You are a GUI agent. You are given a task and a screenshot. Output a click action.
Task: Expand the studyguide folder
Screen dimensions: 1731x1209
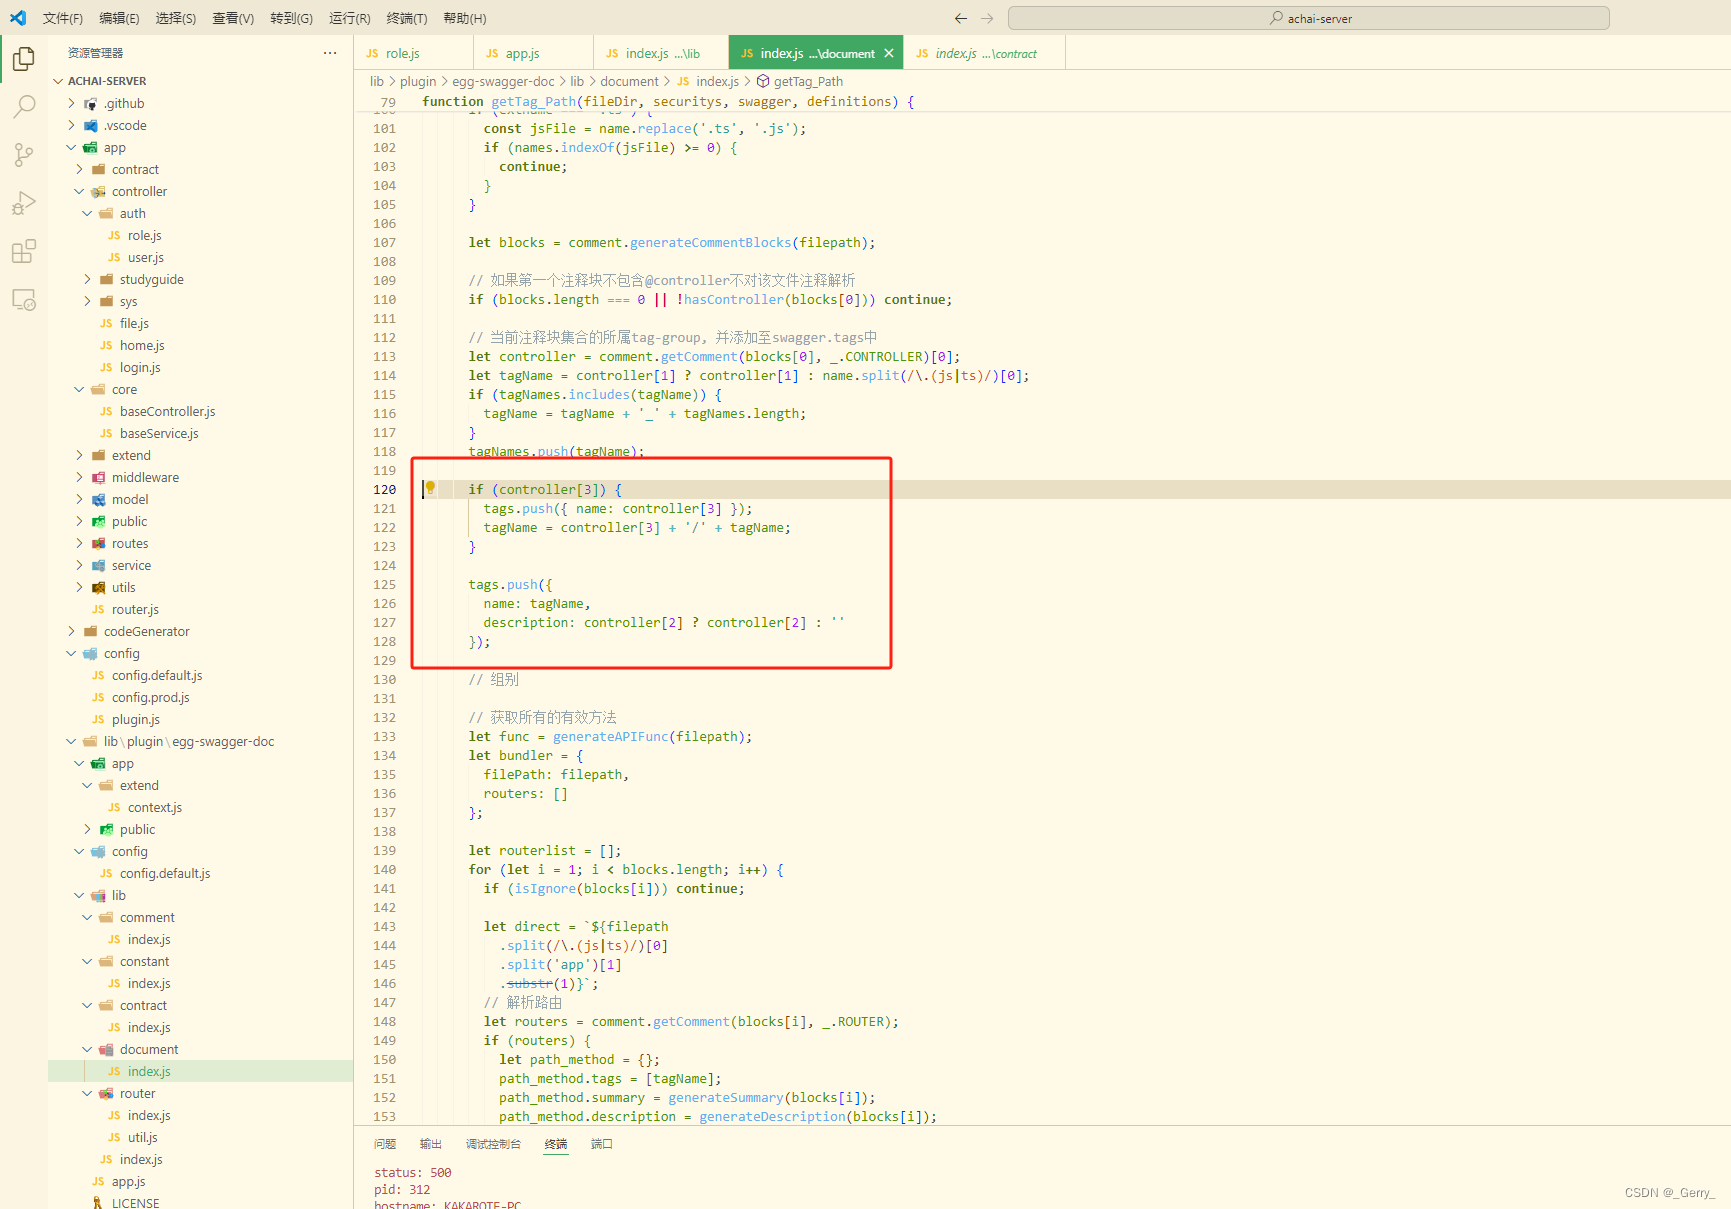tap(200, 279)
